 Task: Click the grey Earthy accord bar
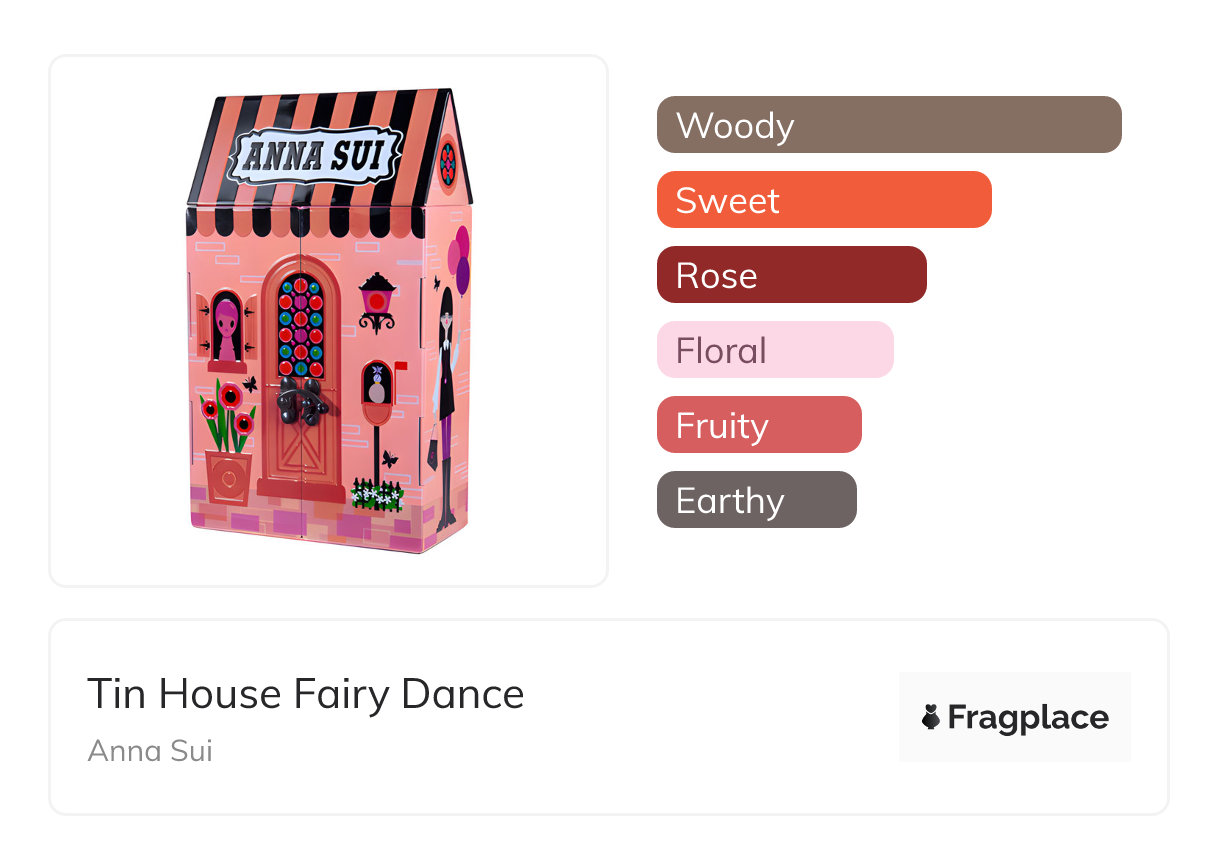tap(756, 500)
